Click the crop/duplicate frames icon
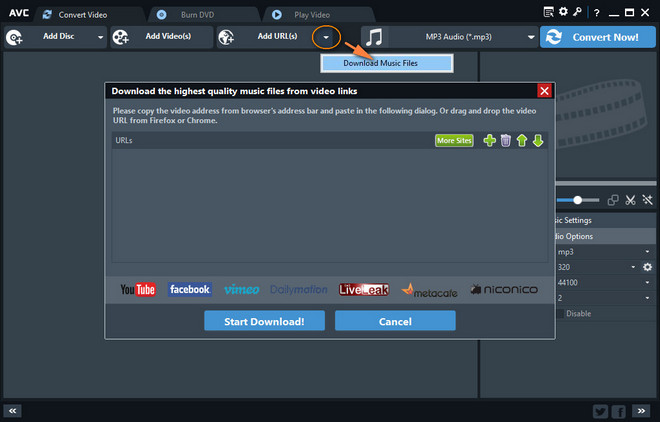This screenshot has height=422, width=660. pos(613,200)
